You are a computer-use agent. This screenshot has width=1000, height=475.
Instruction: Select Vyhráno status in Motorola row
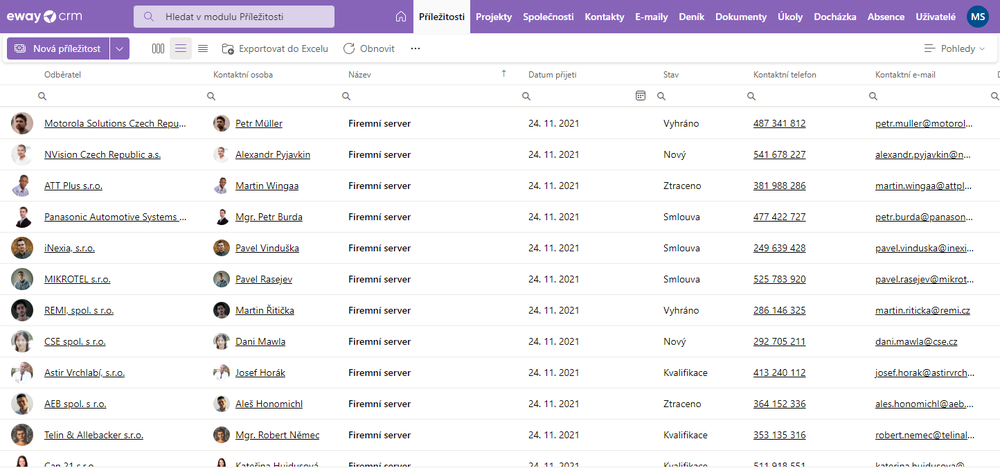coord(681,124)
